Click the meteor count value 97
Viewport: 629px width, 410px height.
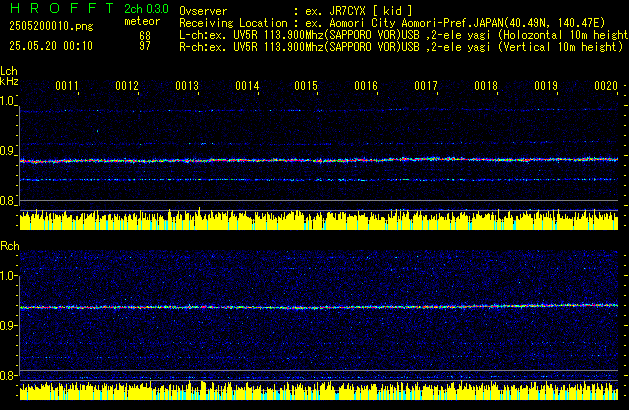[x=145, y=46]
